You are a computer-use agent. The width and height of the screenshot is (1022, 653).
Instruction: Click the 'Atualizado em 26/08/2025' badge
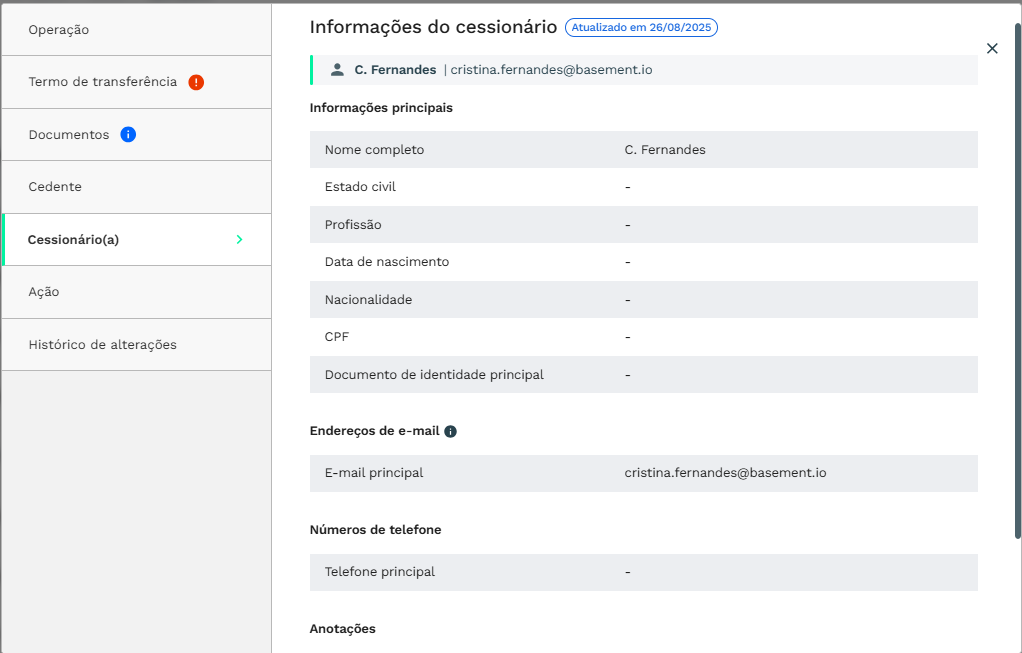click(641, 28)
